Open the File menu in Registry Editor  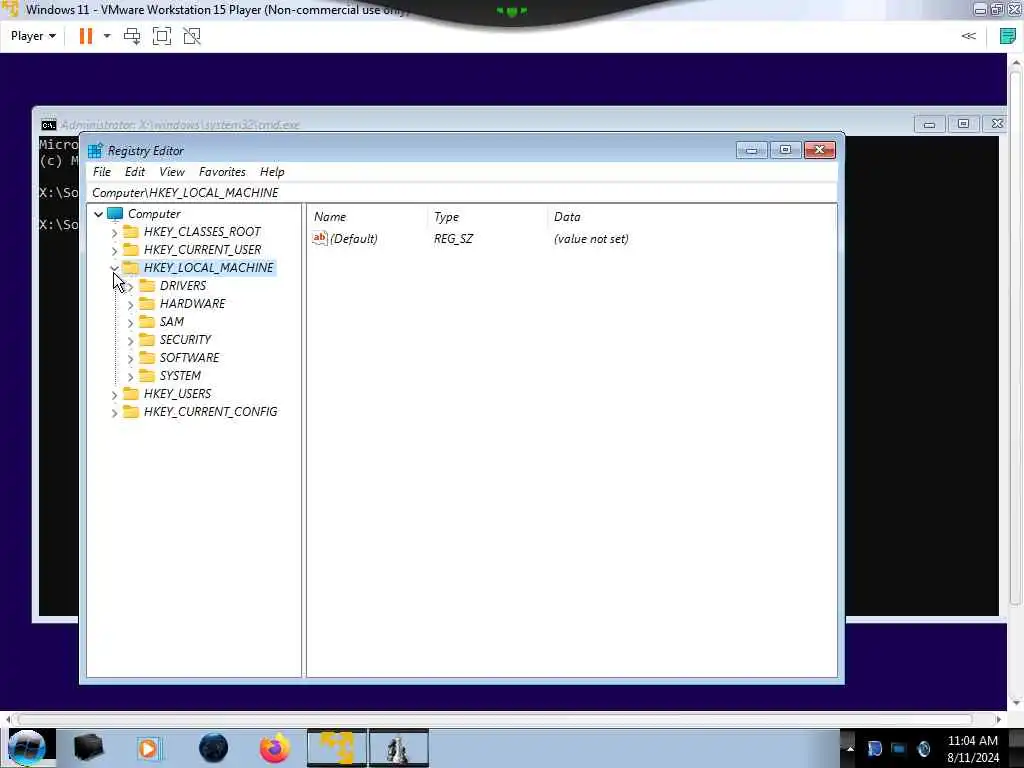click(x=102, y=172)
